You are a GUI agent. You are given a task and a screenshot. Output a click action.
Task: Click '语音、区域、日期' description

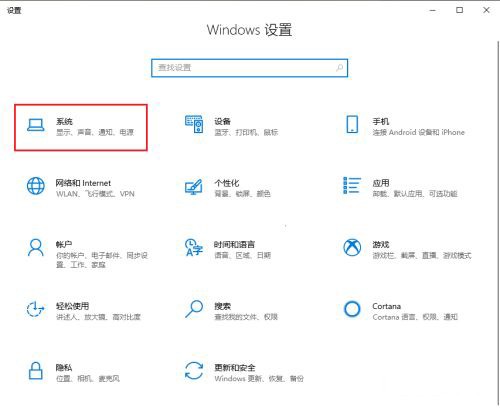point(243,255)
